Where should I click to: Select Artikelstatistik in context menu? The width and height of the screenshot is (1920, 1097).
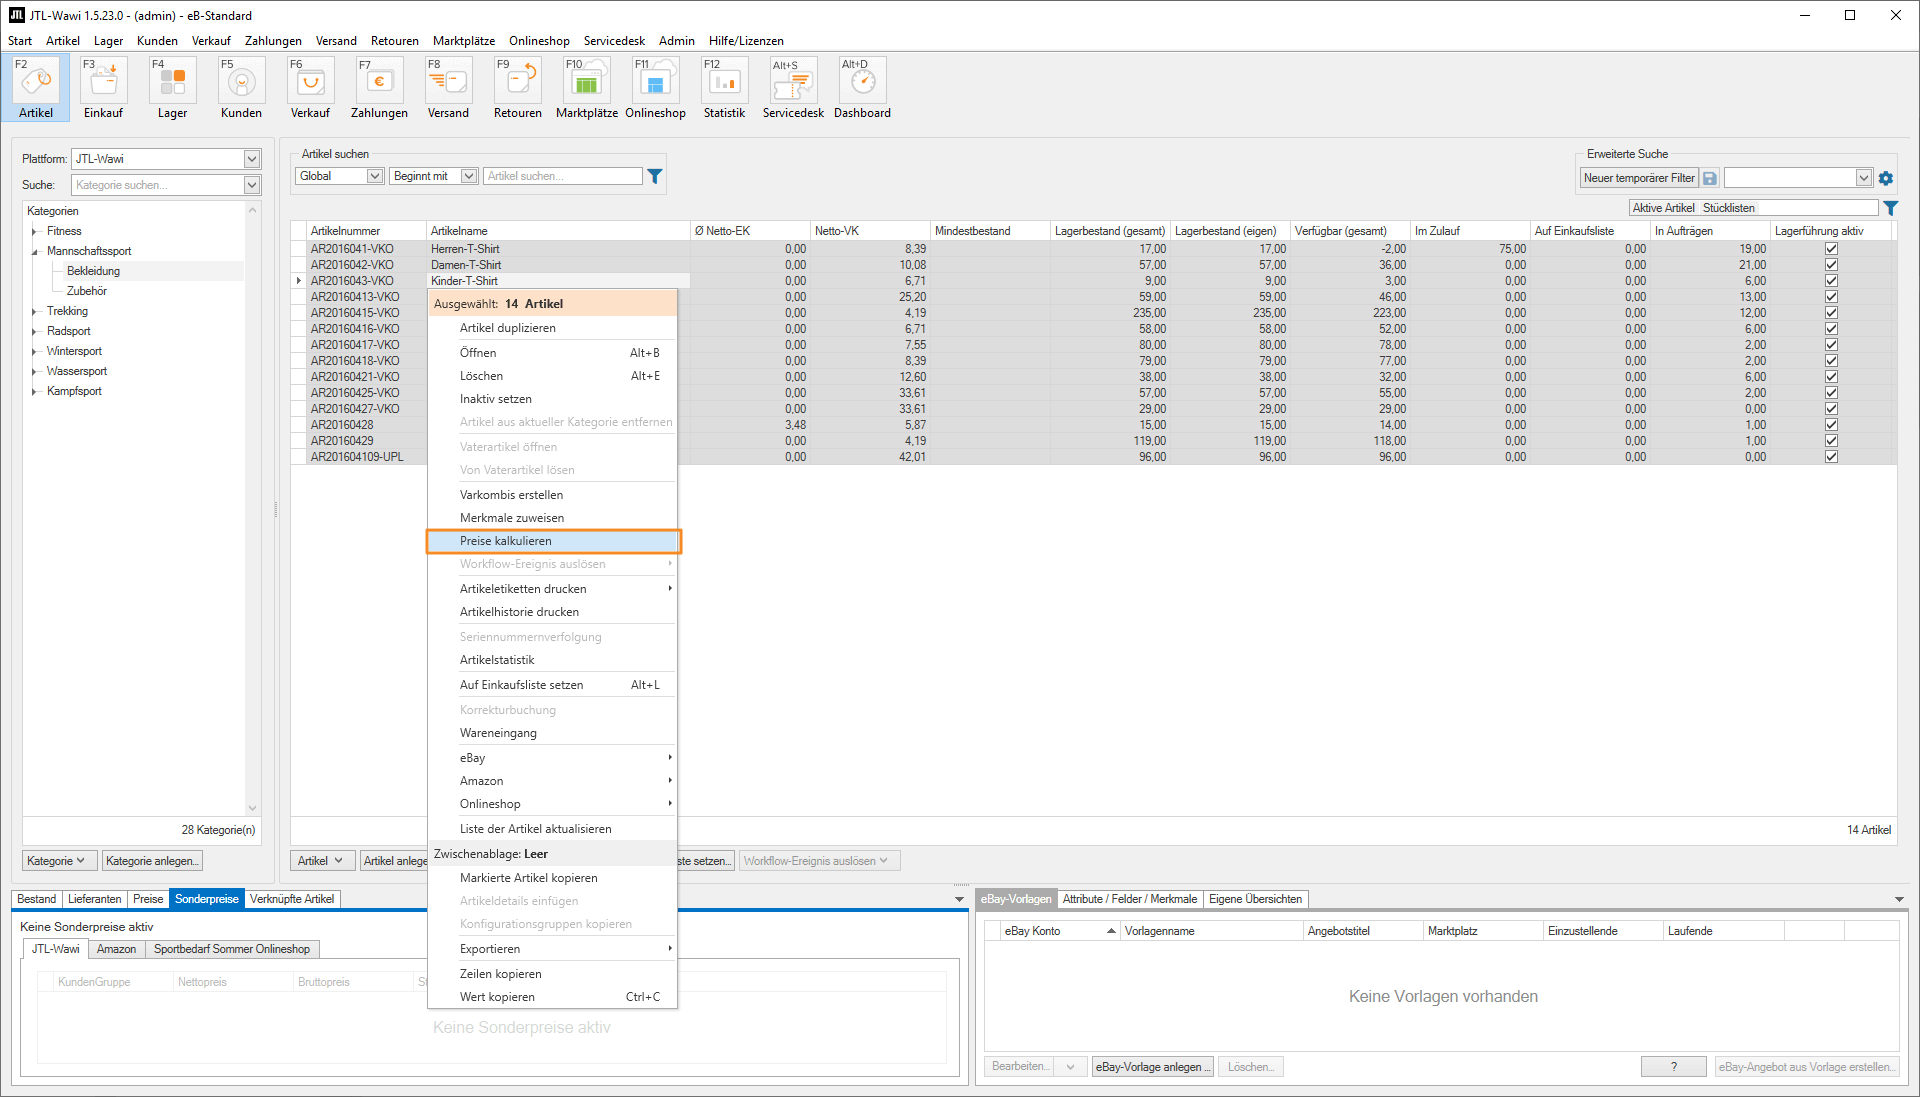pos(553,660)
